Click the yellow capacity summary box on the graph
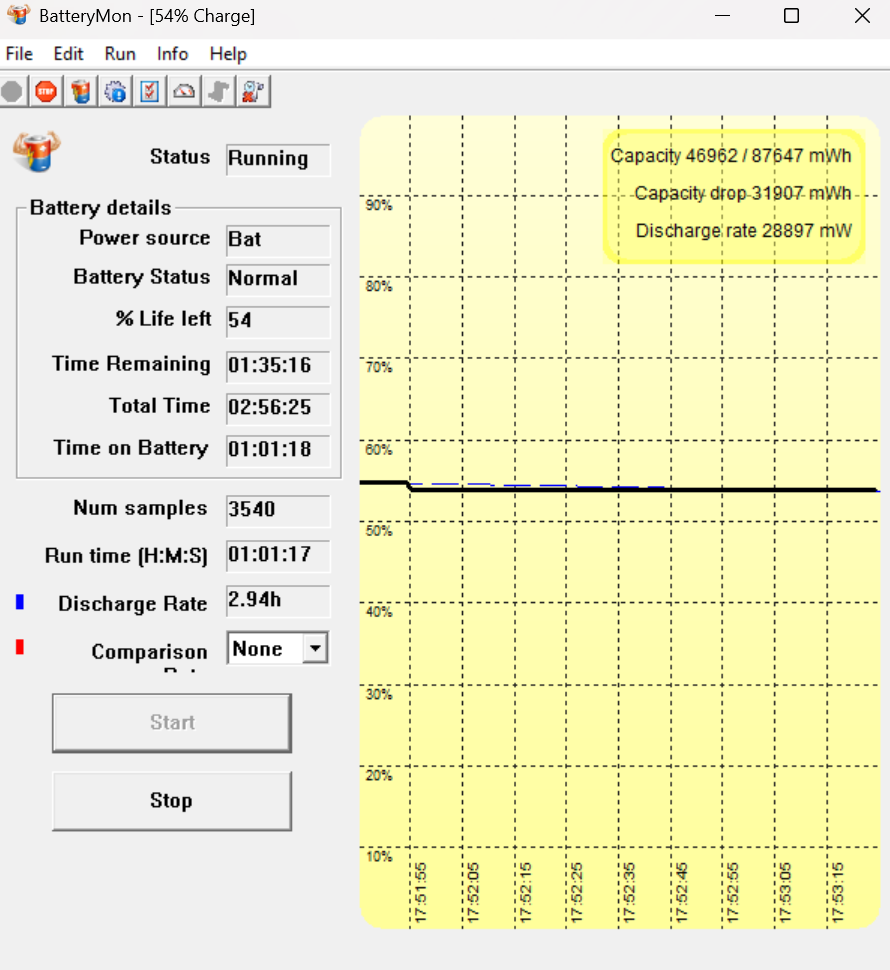This screenshot has width=890, height=970. click(x=735, y=193)
